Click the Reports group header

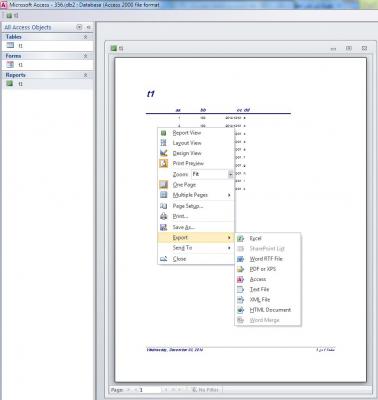pyautogui.click(x=47, y=75)
